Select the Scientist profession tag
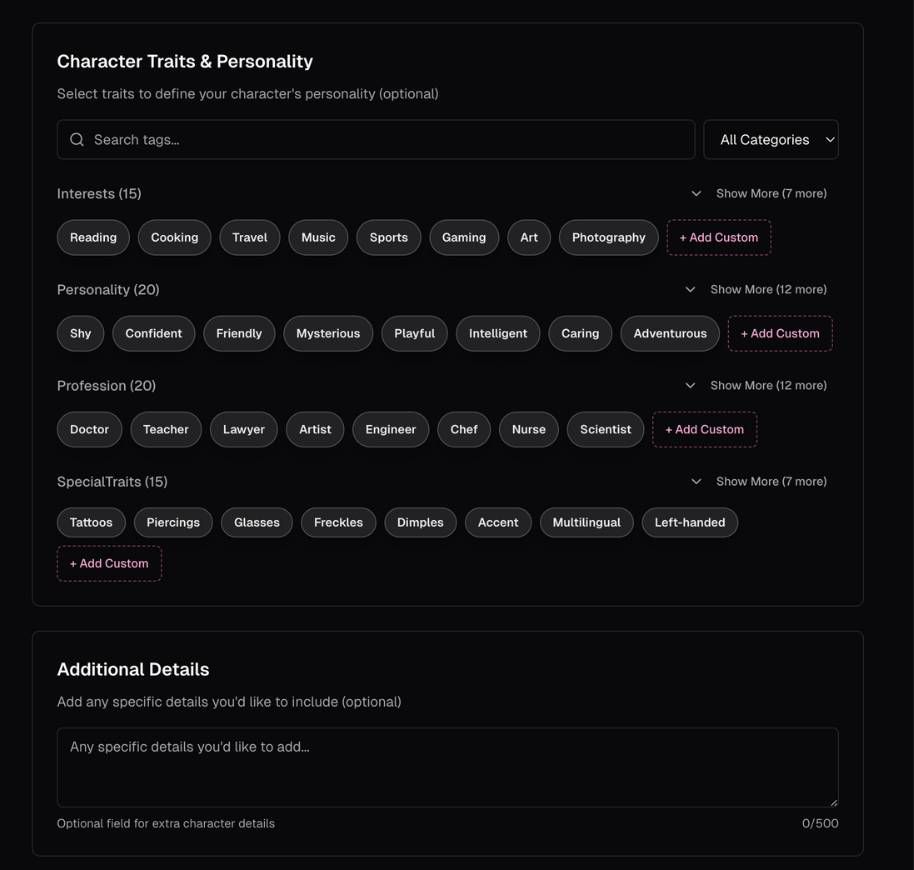 (605, 430)
